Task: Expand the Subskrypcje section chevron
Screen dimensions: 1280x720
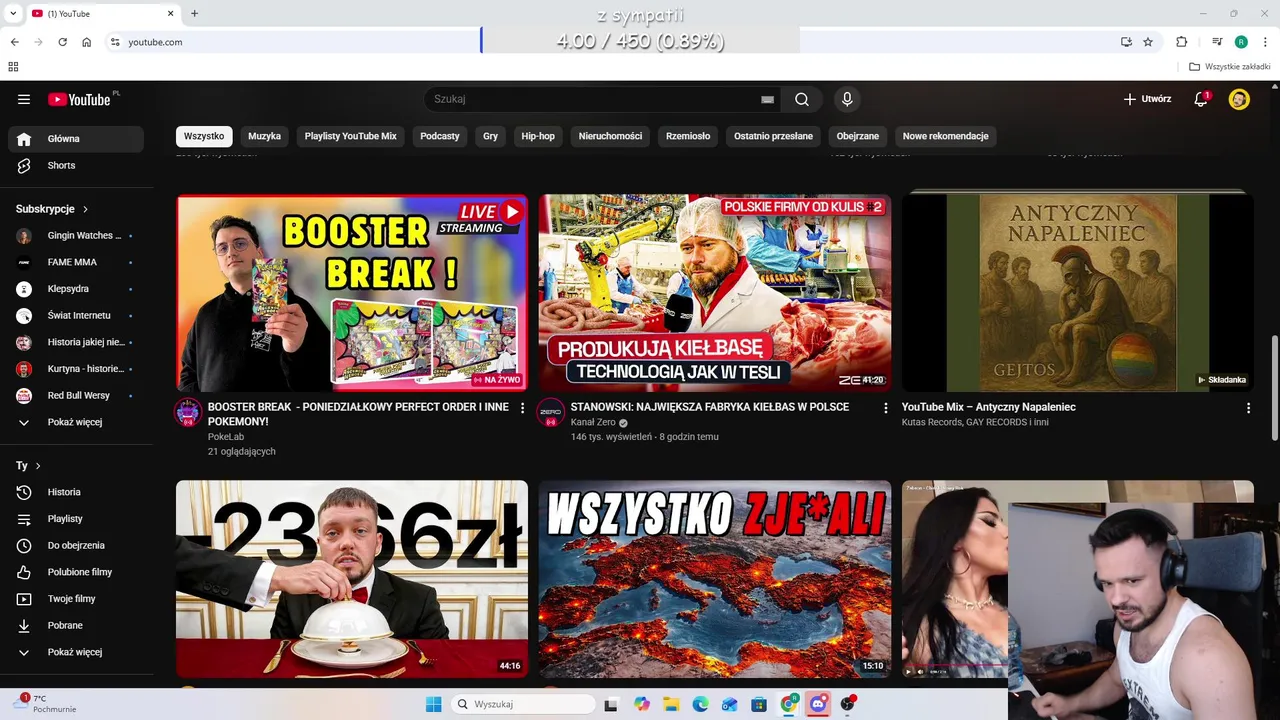Action: click(86, 209)
